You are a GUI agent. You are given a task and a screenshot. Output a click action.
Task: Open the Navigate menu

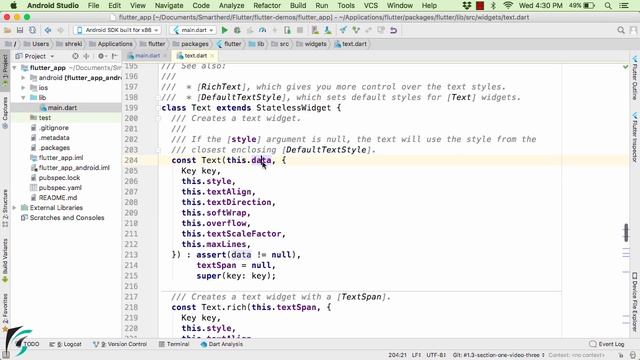coord(169,5)
